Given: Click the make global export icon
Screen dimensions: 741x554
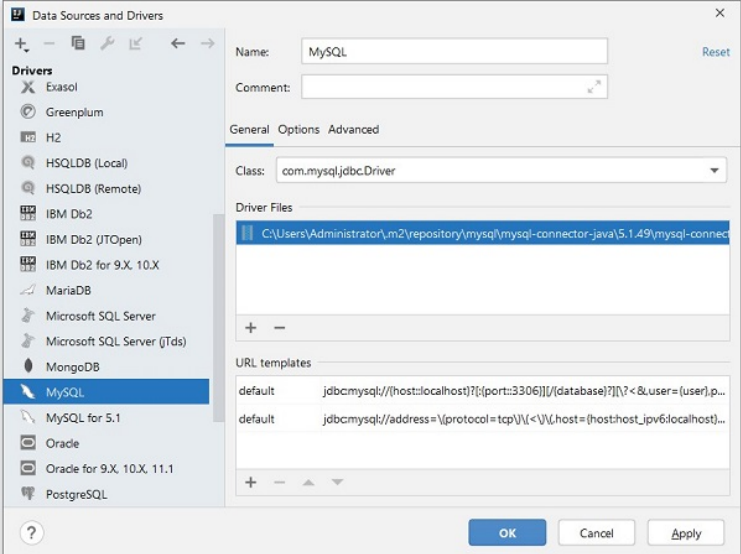Looking at the screenshot, I should click(x=136, y=44).
